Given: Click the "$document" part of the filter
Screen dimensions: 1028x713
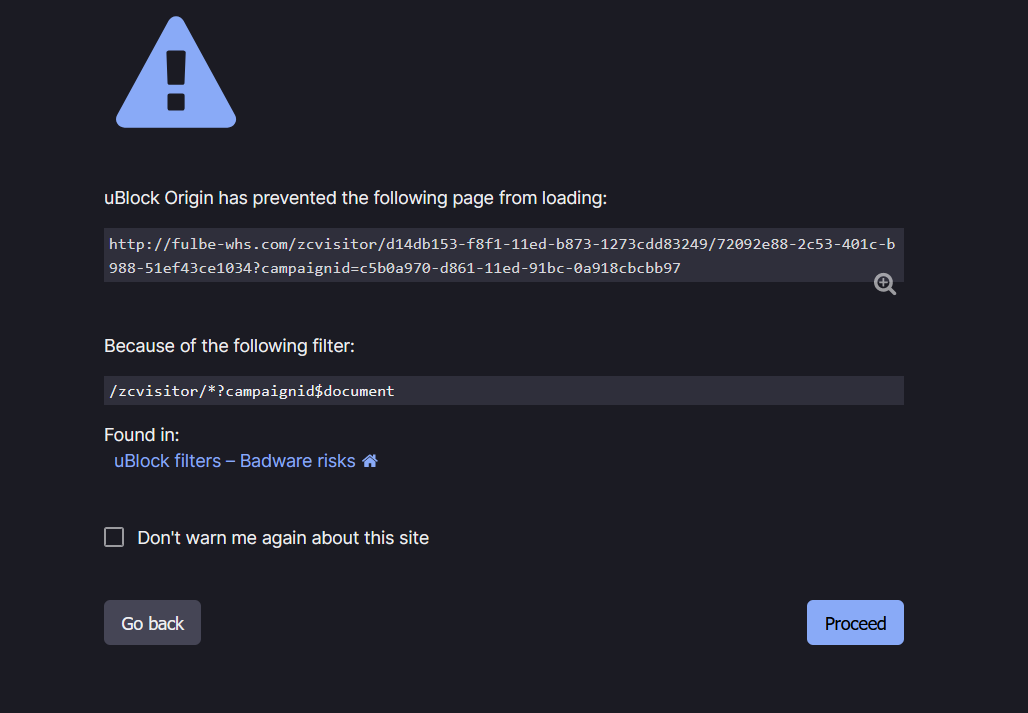Looking at the screenshot, I should (355, 391).
